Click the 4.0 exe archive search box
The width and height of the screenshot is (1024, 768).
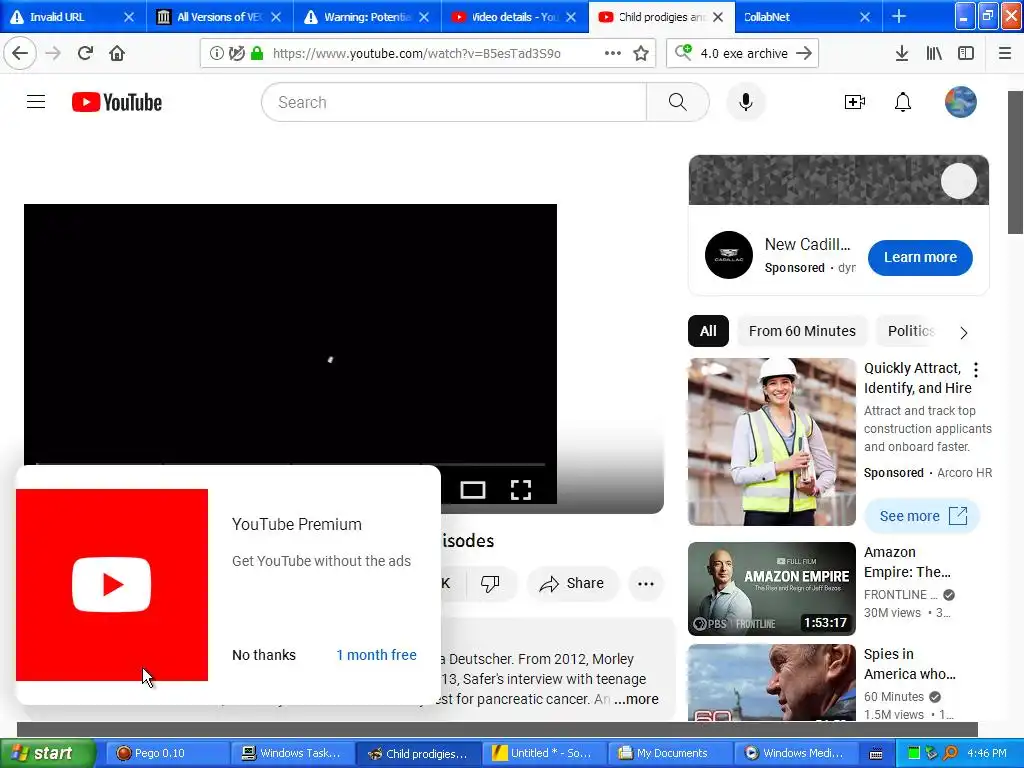point(744,54)
